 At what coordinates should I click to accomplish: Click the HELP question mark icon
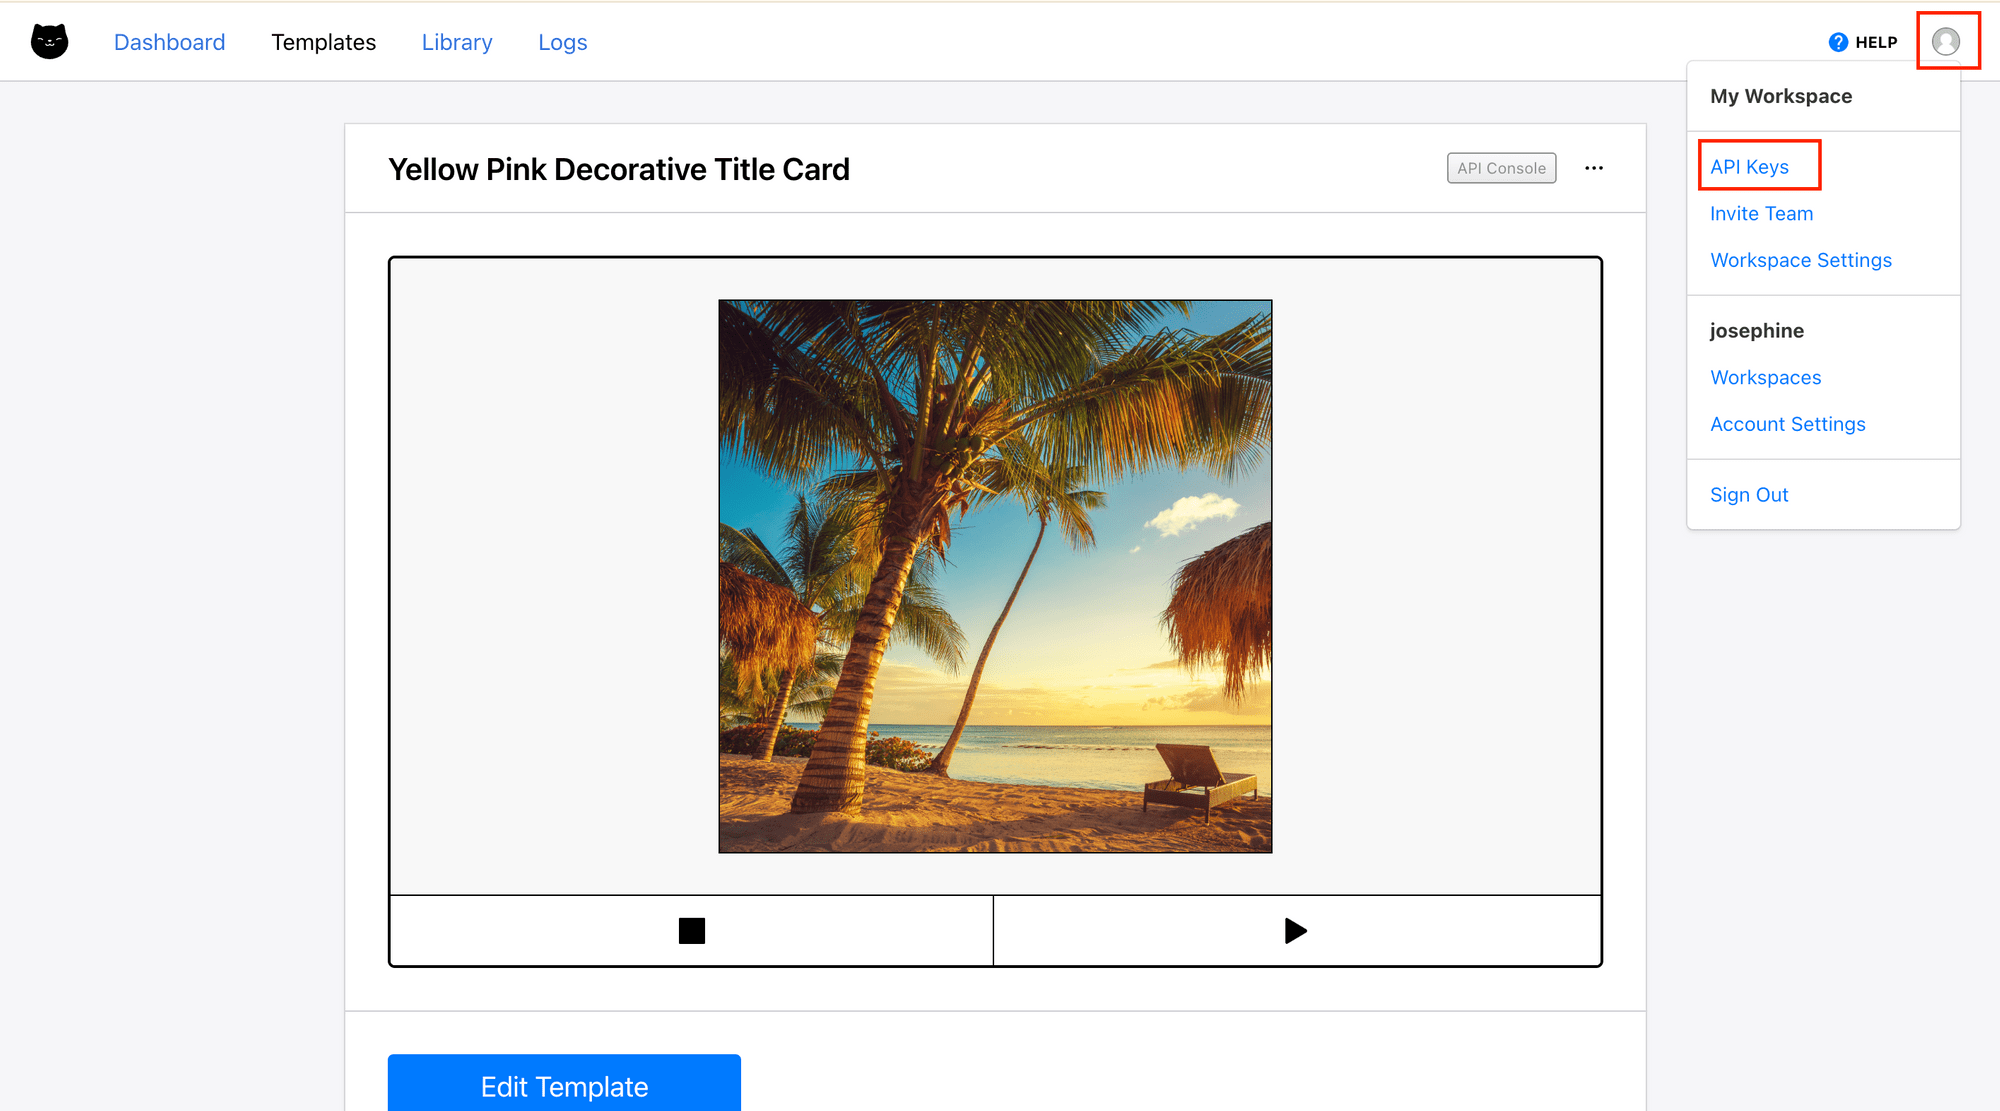pos(1838,42)
